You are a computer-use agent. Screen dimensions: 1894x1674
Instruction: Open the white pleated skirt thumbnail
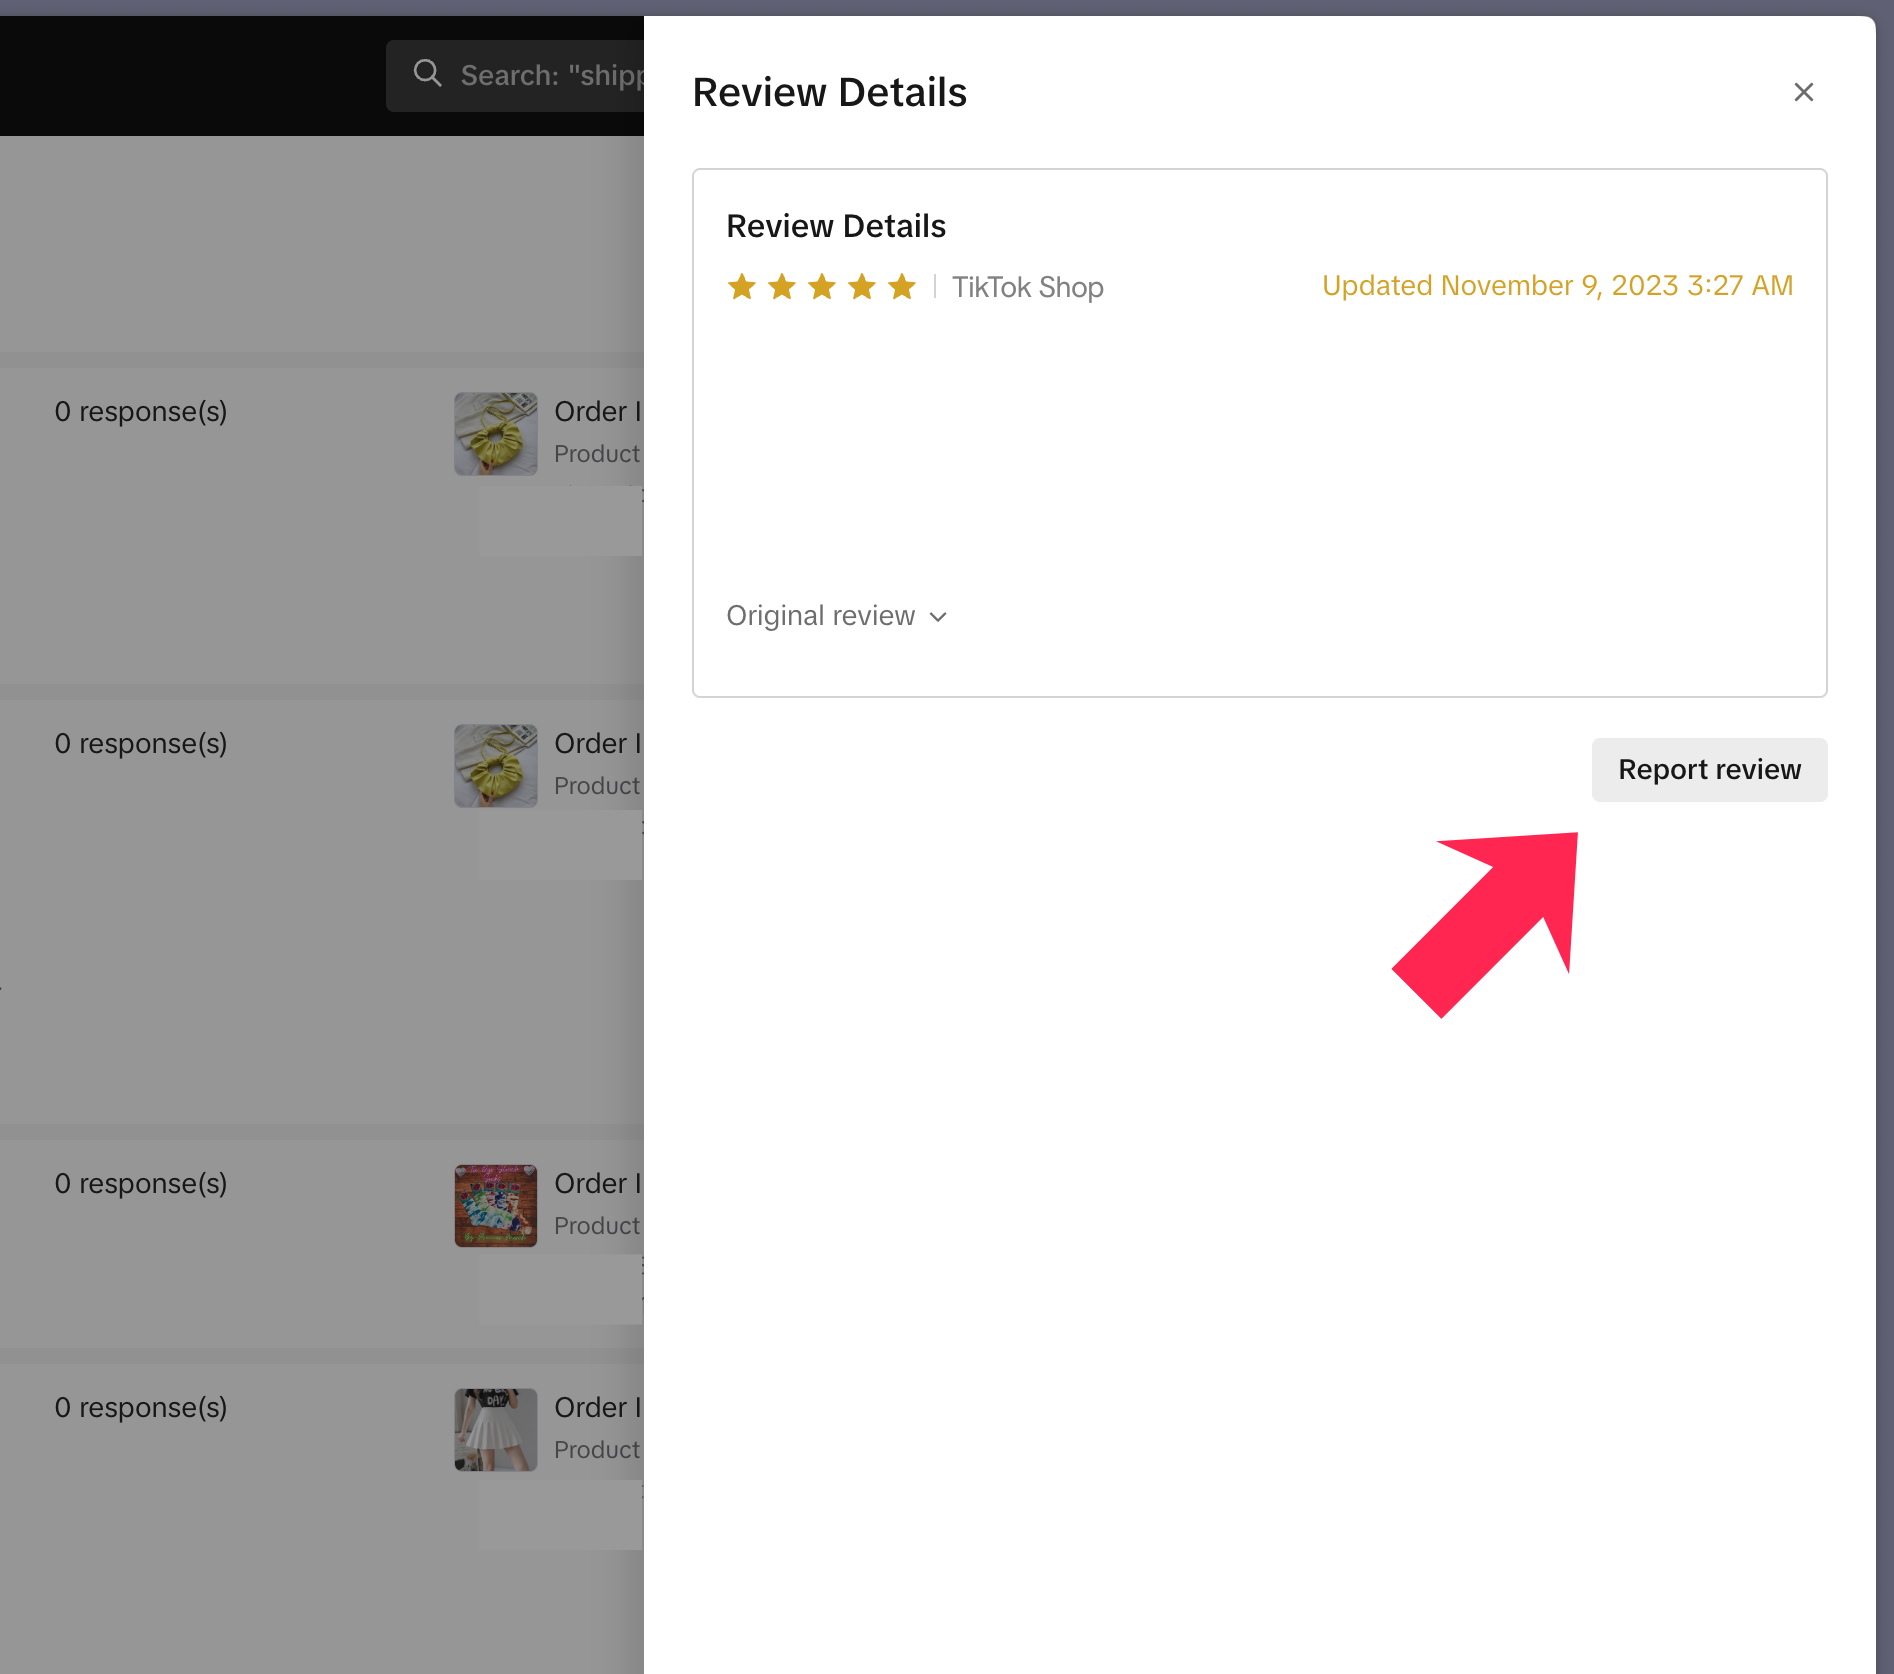496,1429
